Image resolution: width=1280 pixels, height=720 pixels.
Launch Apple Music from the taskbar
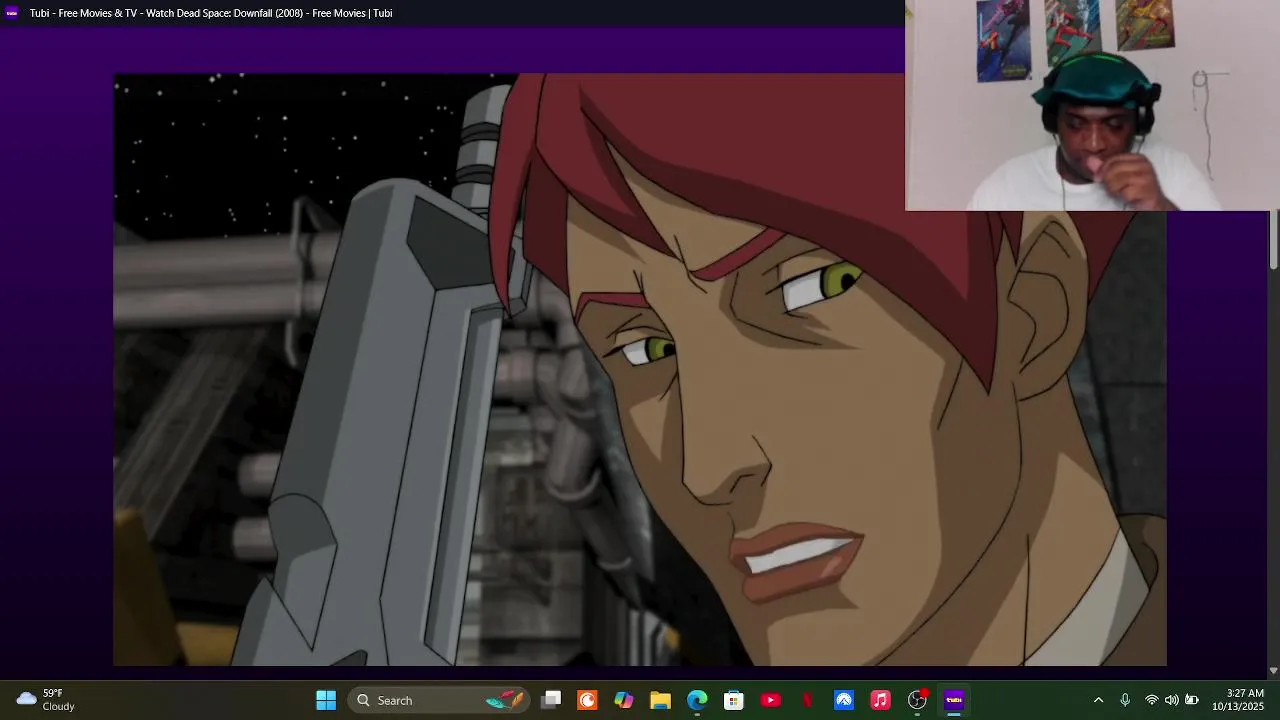(880, 700)
